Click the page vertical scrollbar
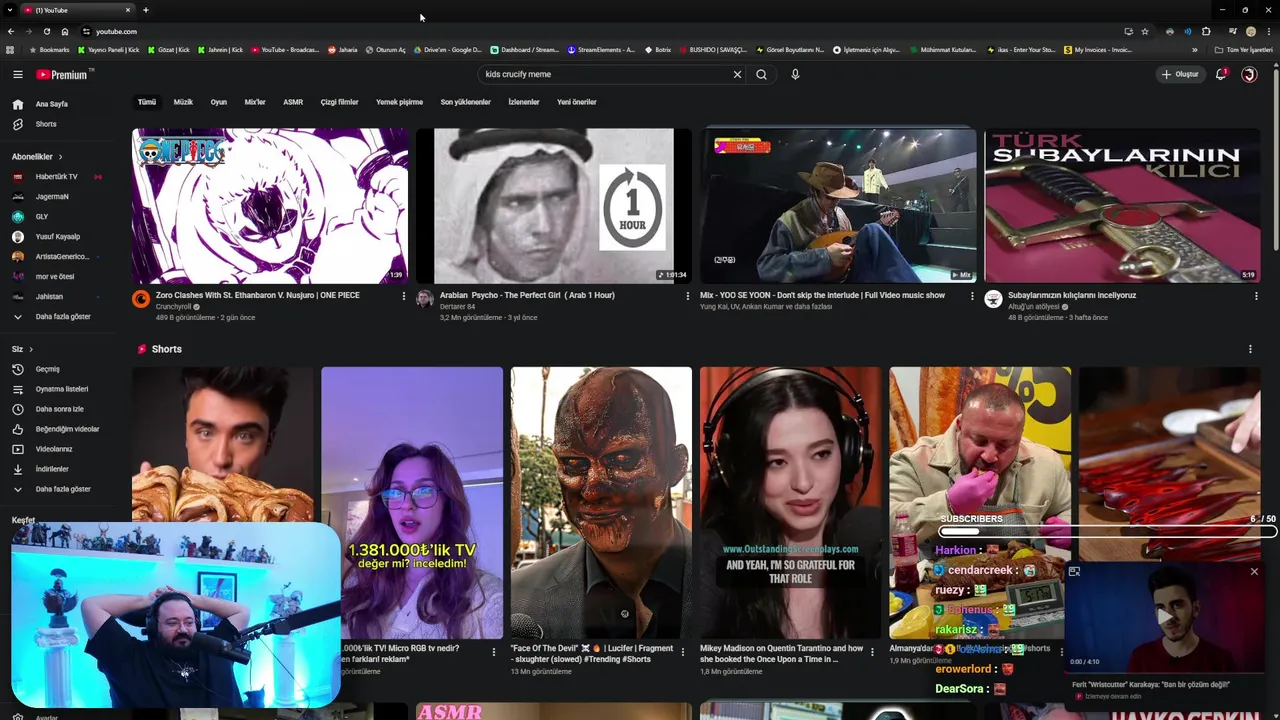The height and width of the screenshot is (720, 1280). (x=1276, y=160)
